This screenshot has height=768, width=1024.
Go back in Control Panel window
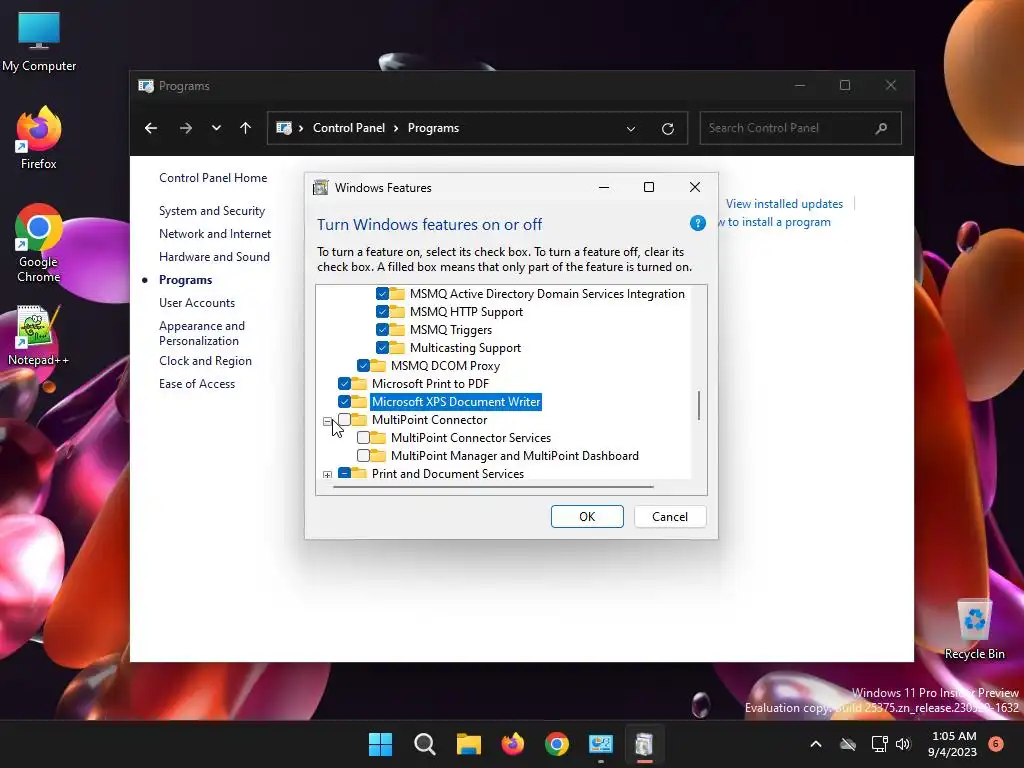[x=151, y=128]
